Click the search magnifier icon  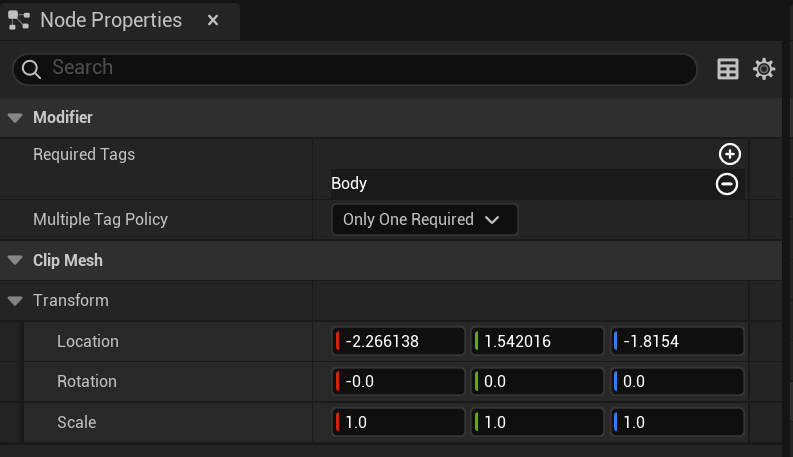pos(31,69)
